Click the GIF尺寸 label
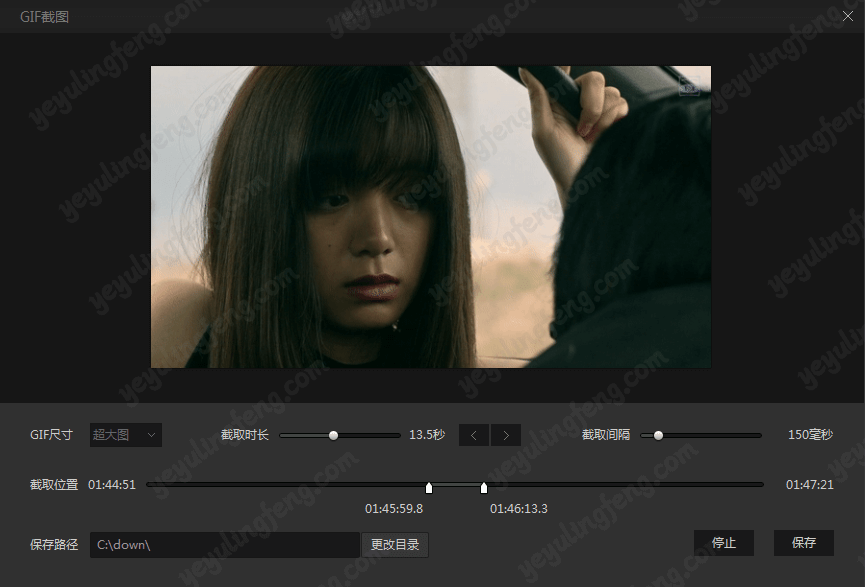This screenshot has height=587, width=865. (x=51, y=435)
